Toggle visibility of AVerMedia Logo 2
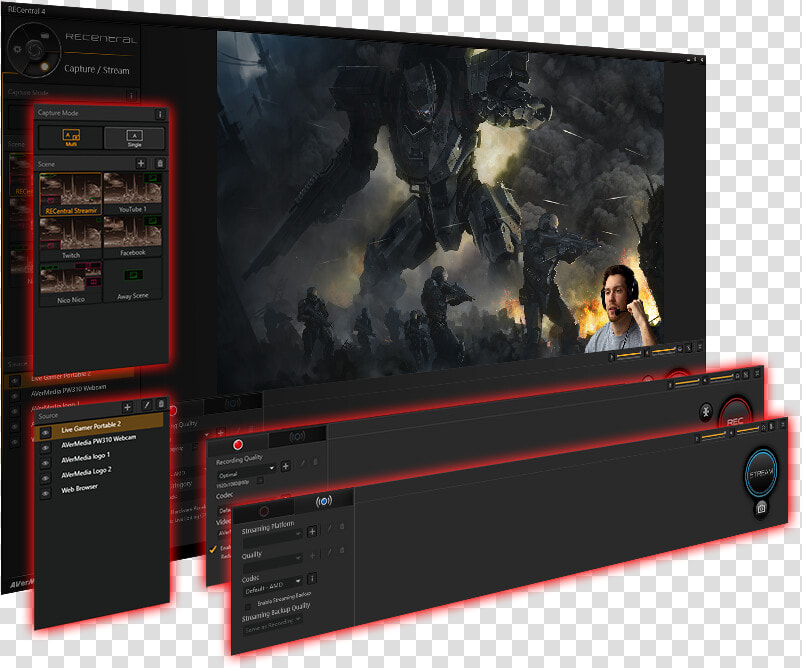Viewport: 802px width, 668px height. coord(45,478)
